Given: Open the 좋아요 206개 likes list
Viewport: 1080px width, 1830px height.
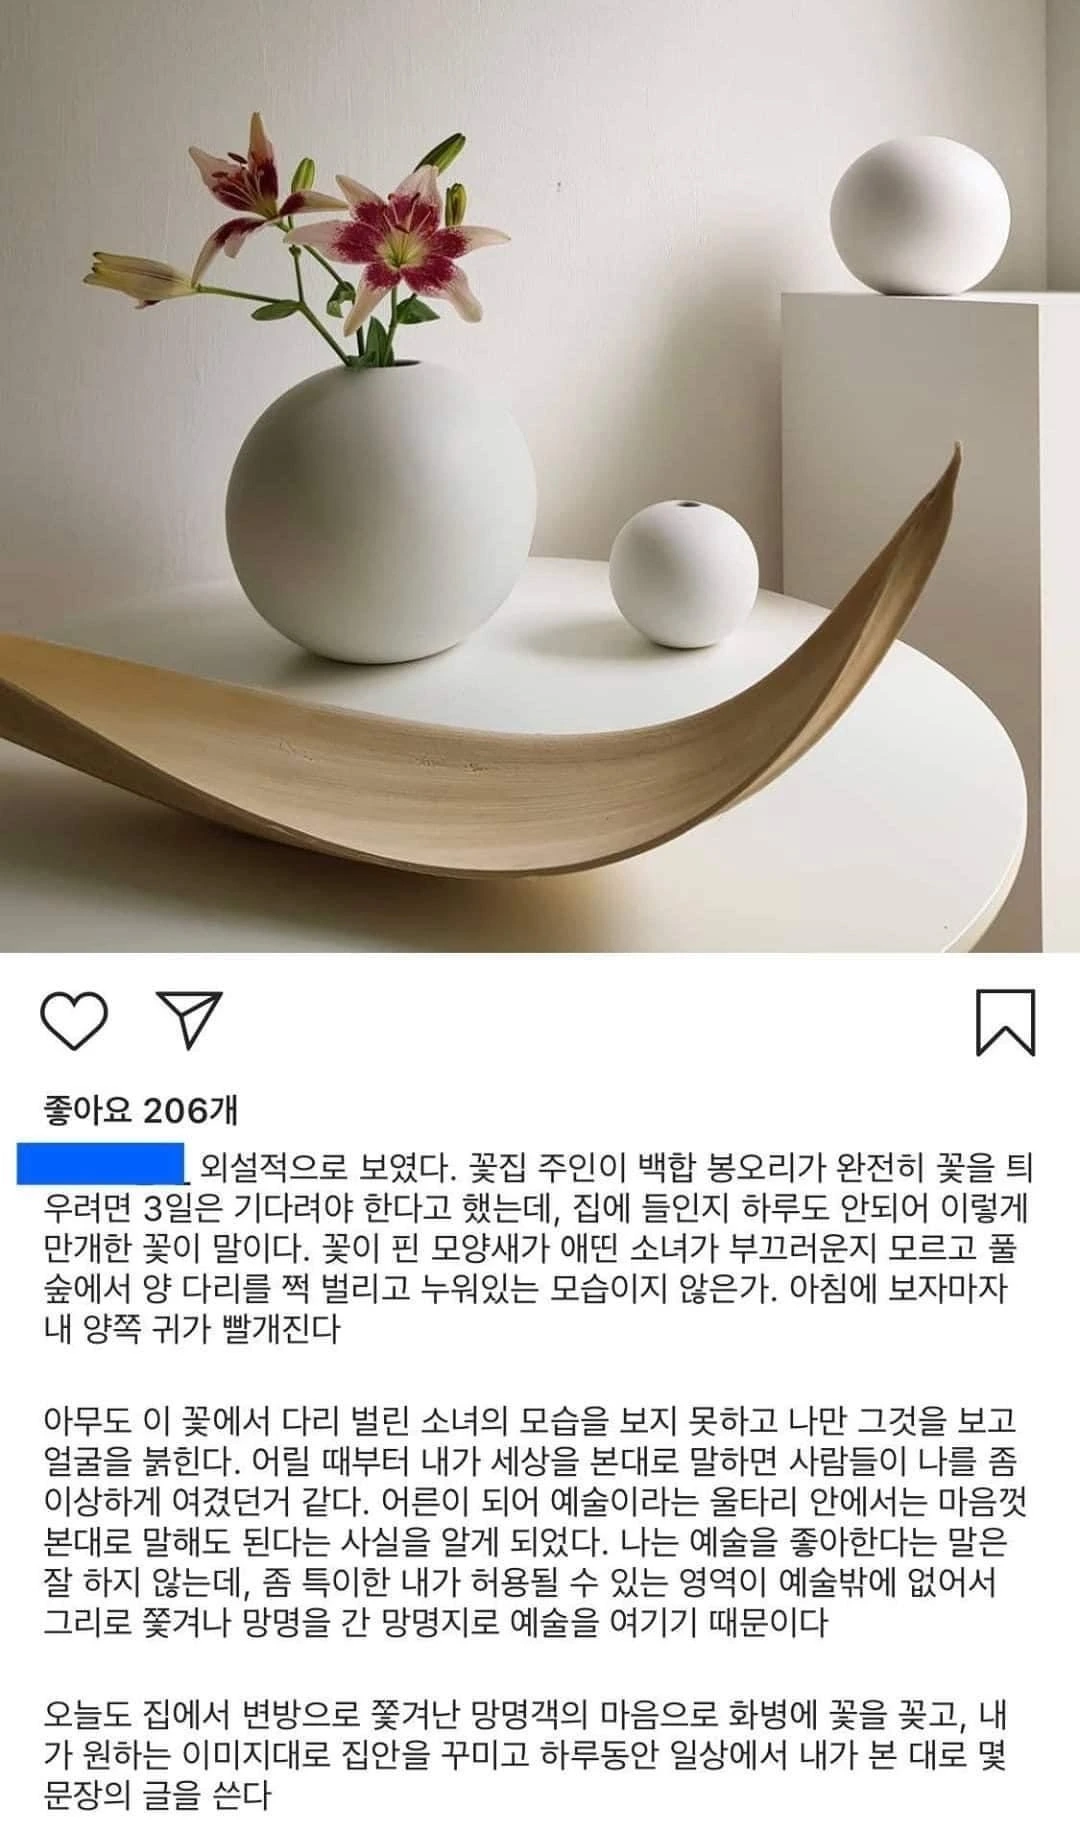Looking at the screenshot, I should point(141,1109).
